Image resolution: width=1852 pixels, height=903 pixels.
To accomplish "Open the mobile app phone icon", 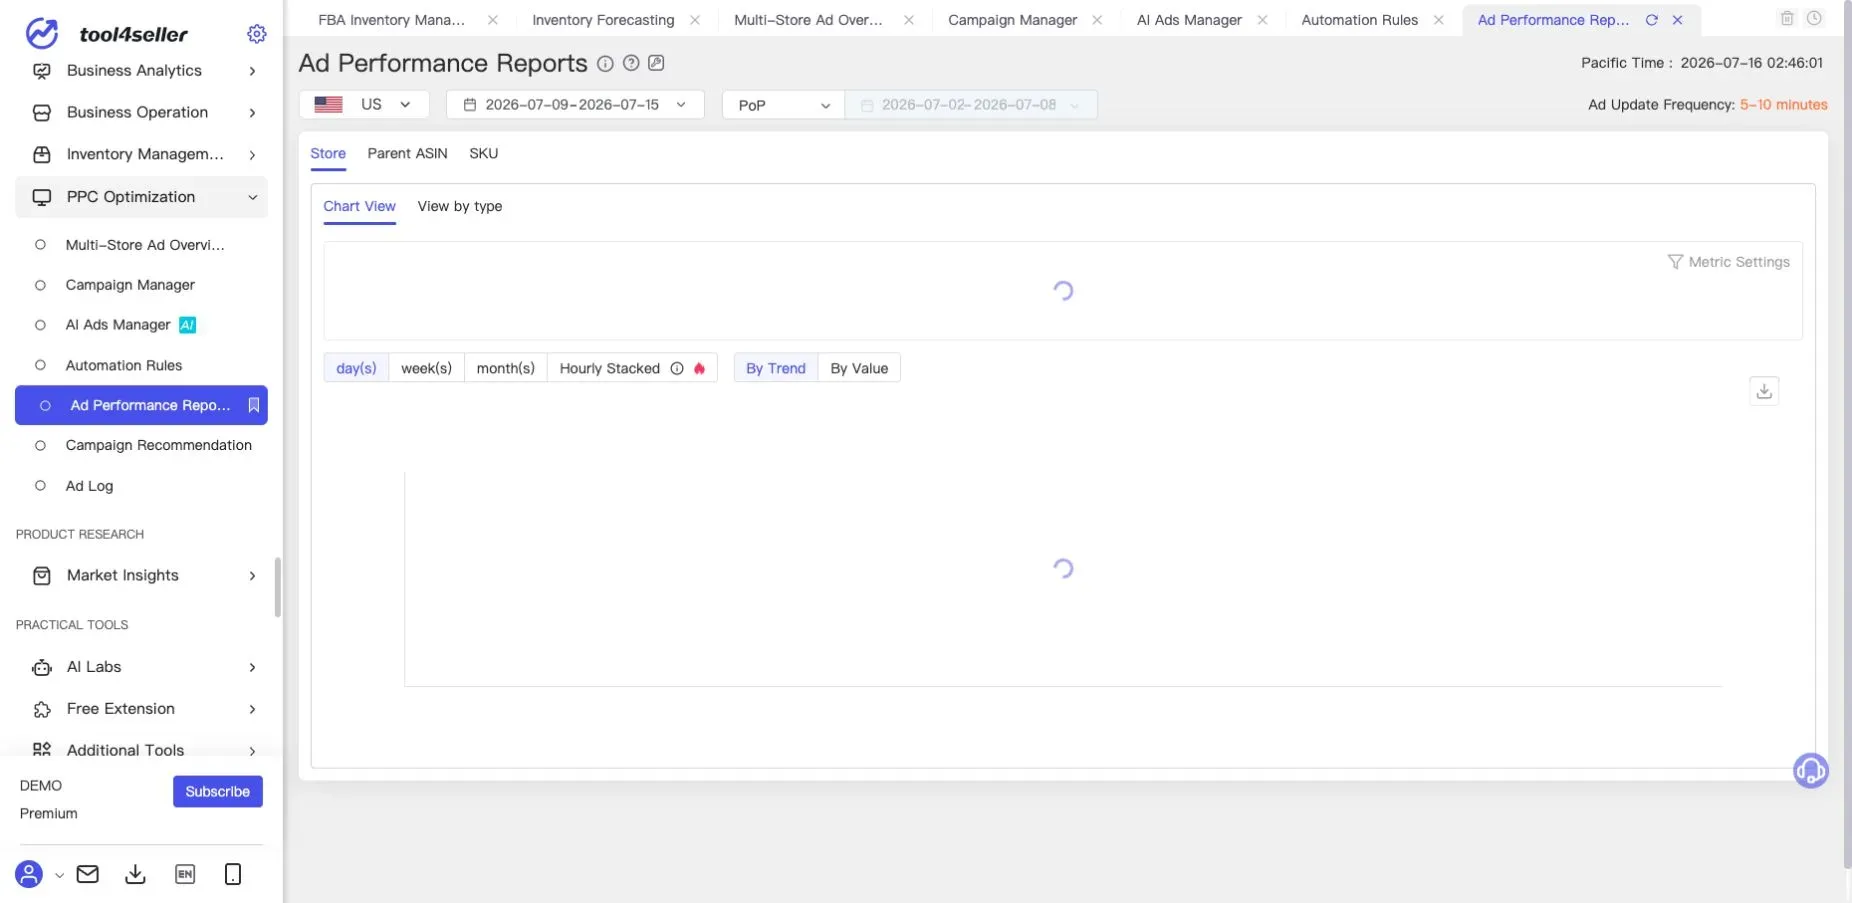I will coord(233,874).
